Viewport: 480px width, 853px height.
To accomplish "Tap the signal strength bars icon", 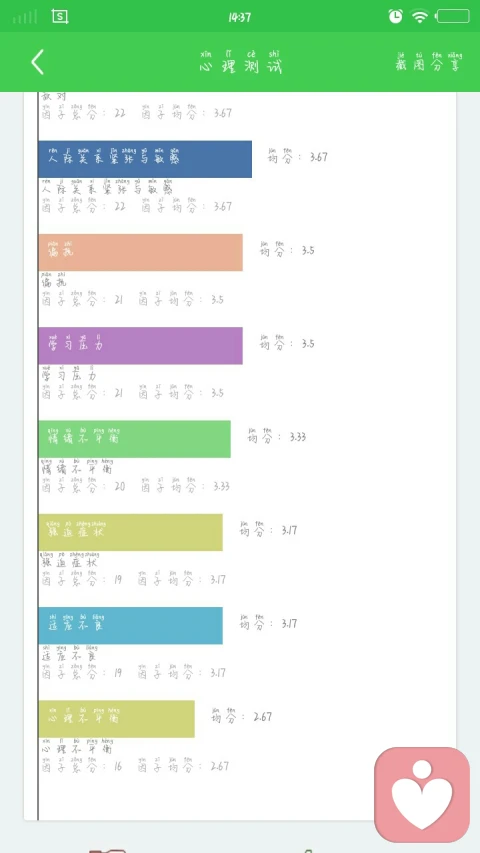I will point(25,17).
